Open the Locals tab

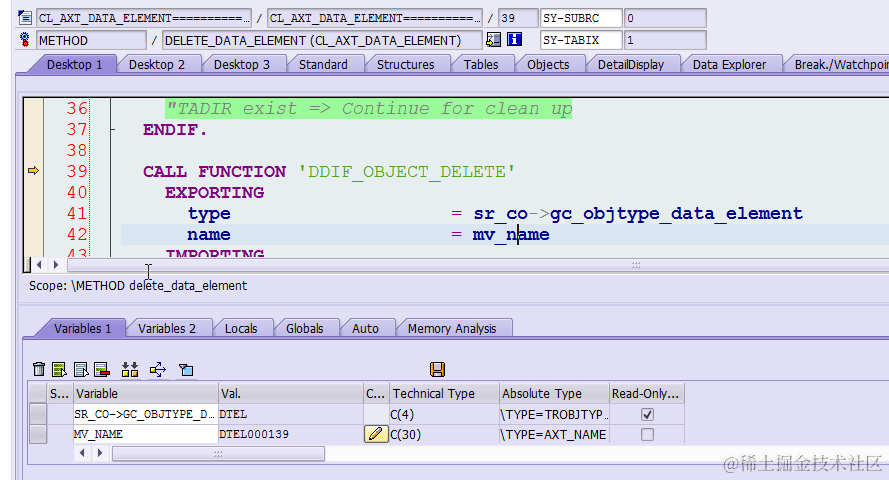[241, 329]
